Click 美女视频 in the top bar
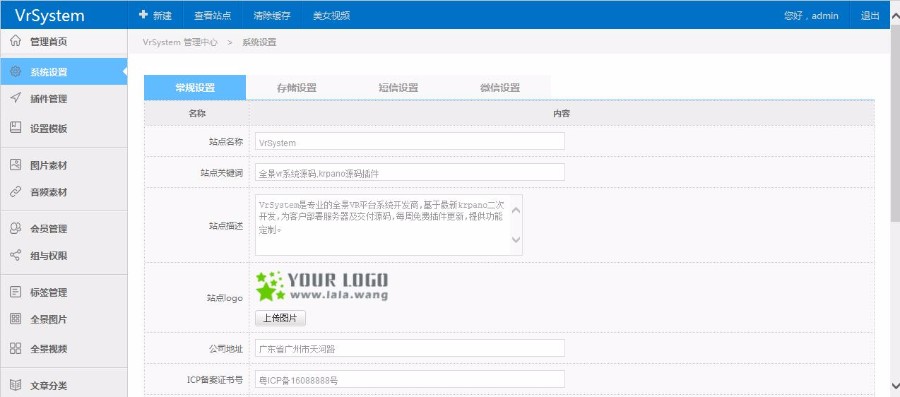The image size is (900, 397). pyautogui.click(x=331, y=15)
